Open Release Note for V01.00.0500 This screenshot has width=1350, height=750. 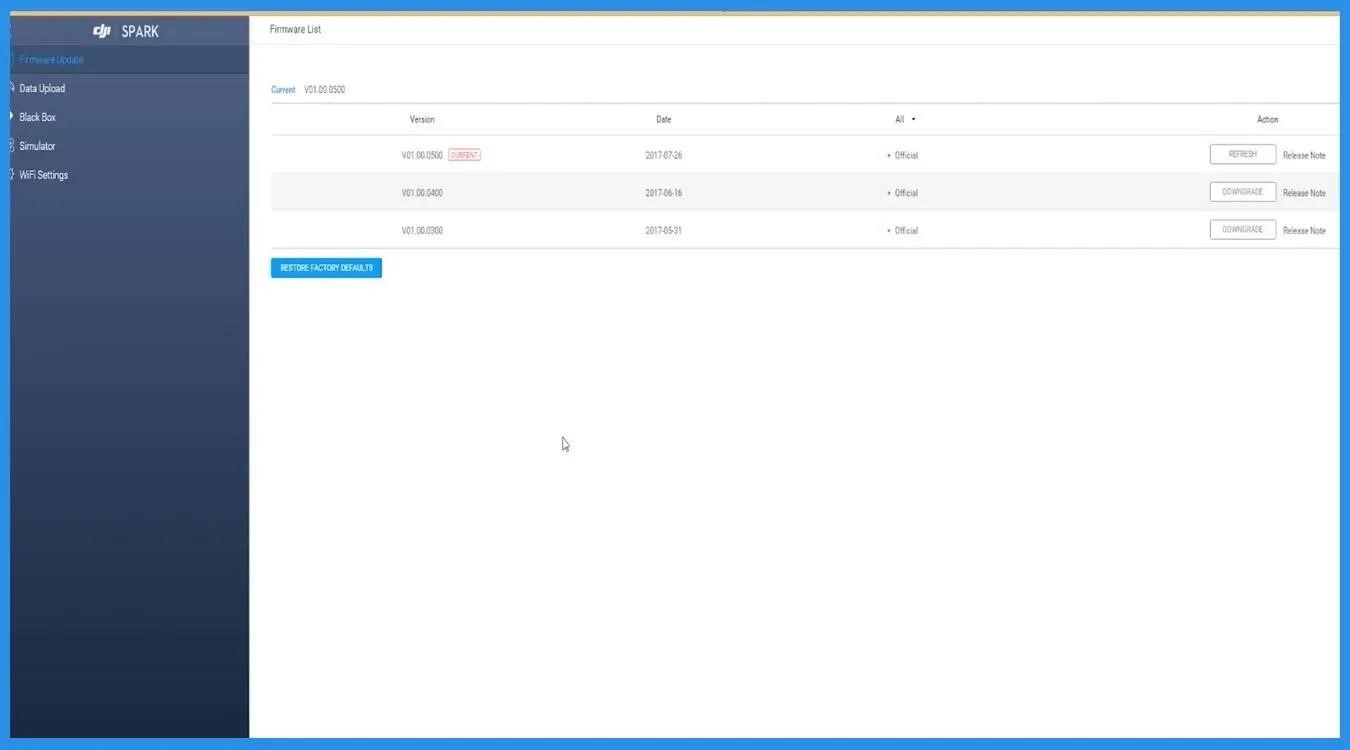[x=1304, y=156]
